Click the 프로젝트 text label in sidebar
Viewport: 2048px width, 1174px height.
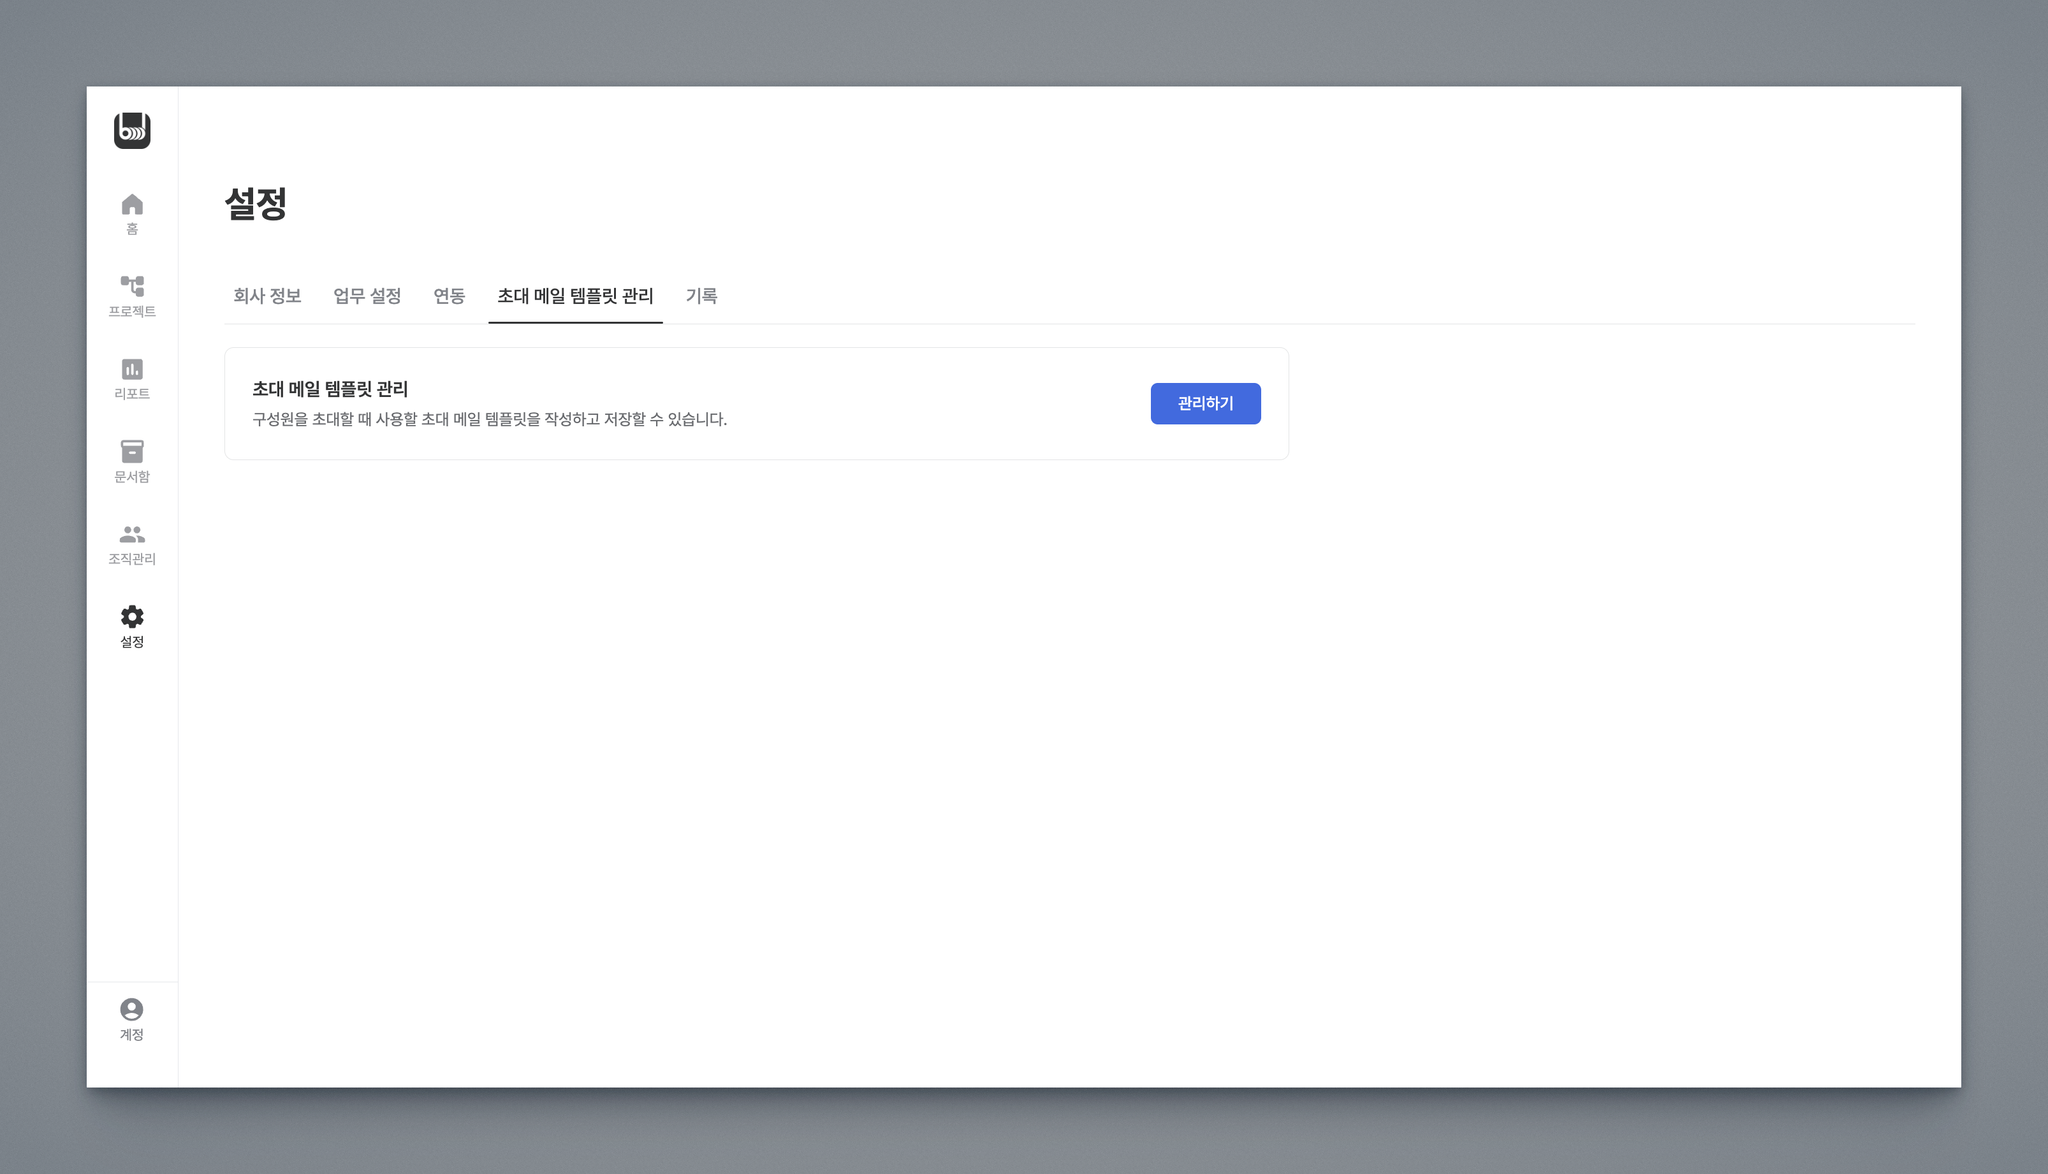(x=132, y=312)
